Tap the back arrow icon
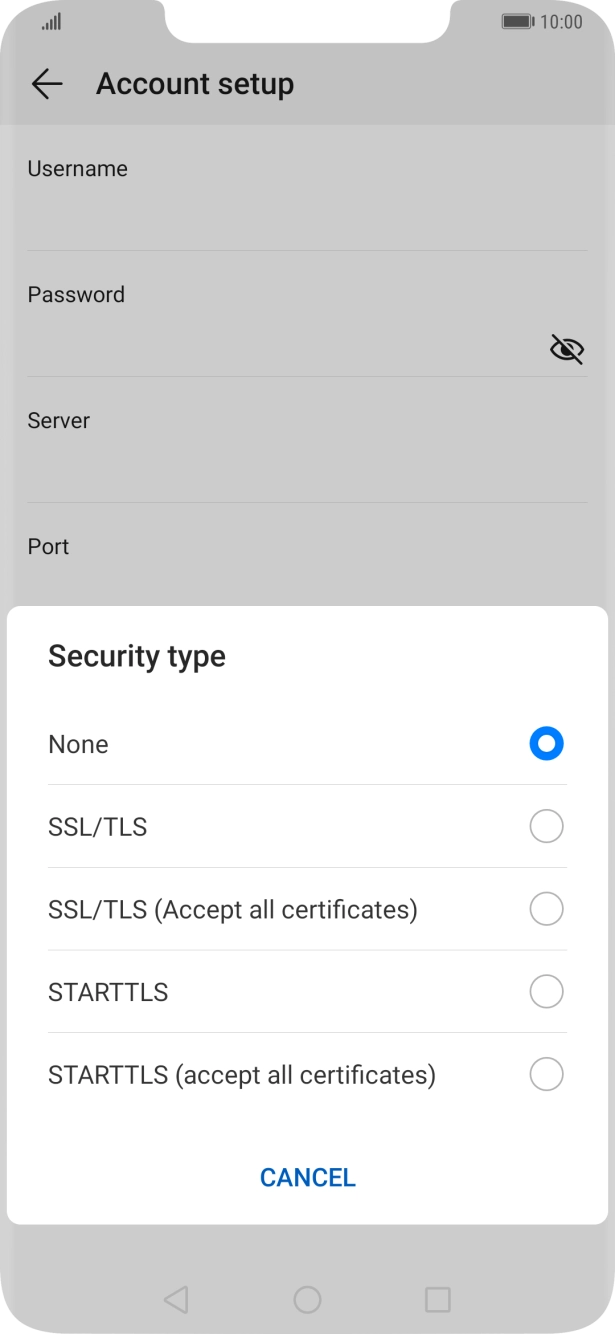This screenshot has height=1334, width=615. [x=47, y=84]
